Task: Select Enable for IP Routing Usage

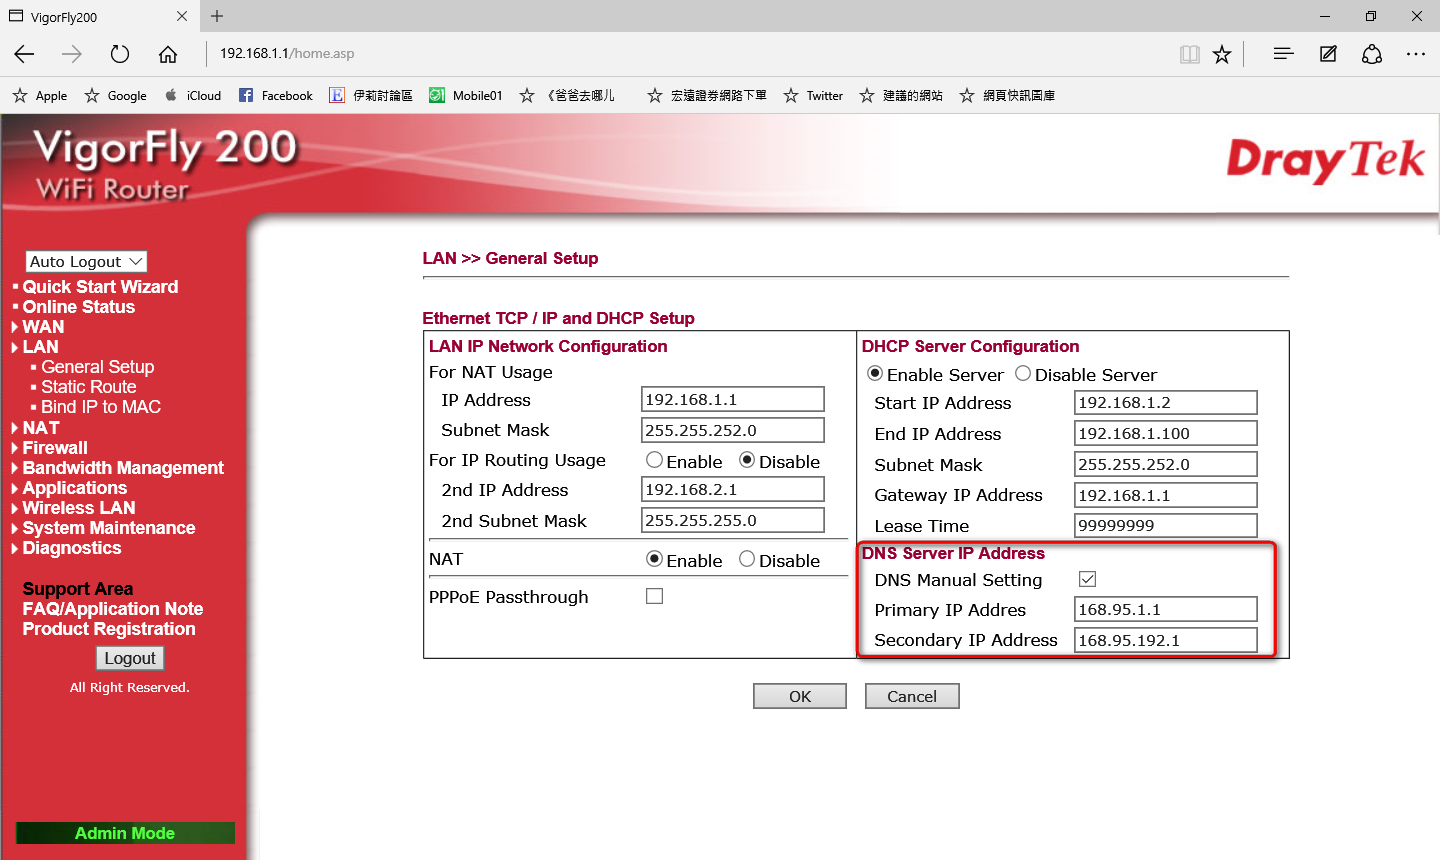Action: pyautogui.click(x=655, y=460)
